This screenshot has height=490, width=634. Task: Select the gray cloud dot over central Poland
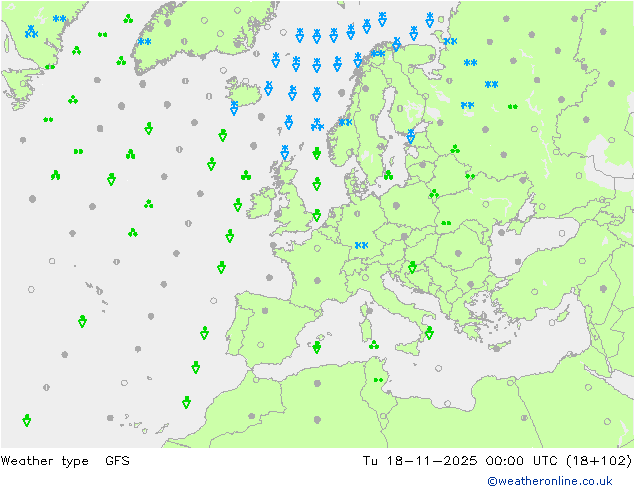click(396, 205)
